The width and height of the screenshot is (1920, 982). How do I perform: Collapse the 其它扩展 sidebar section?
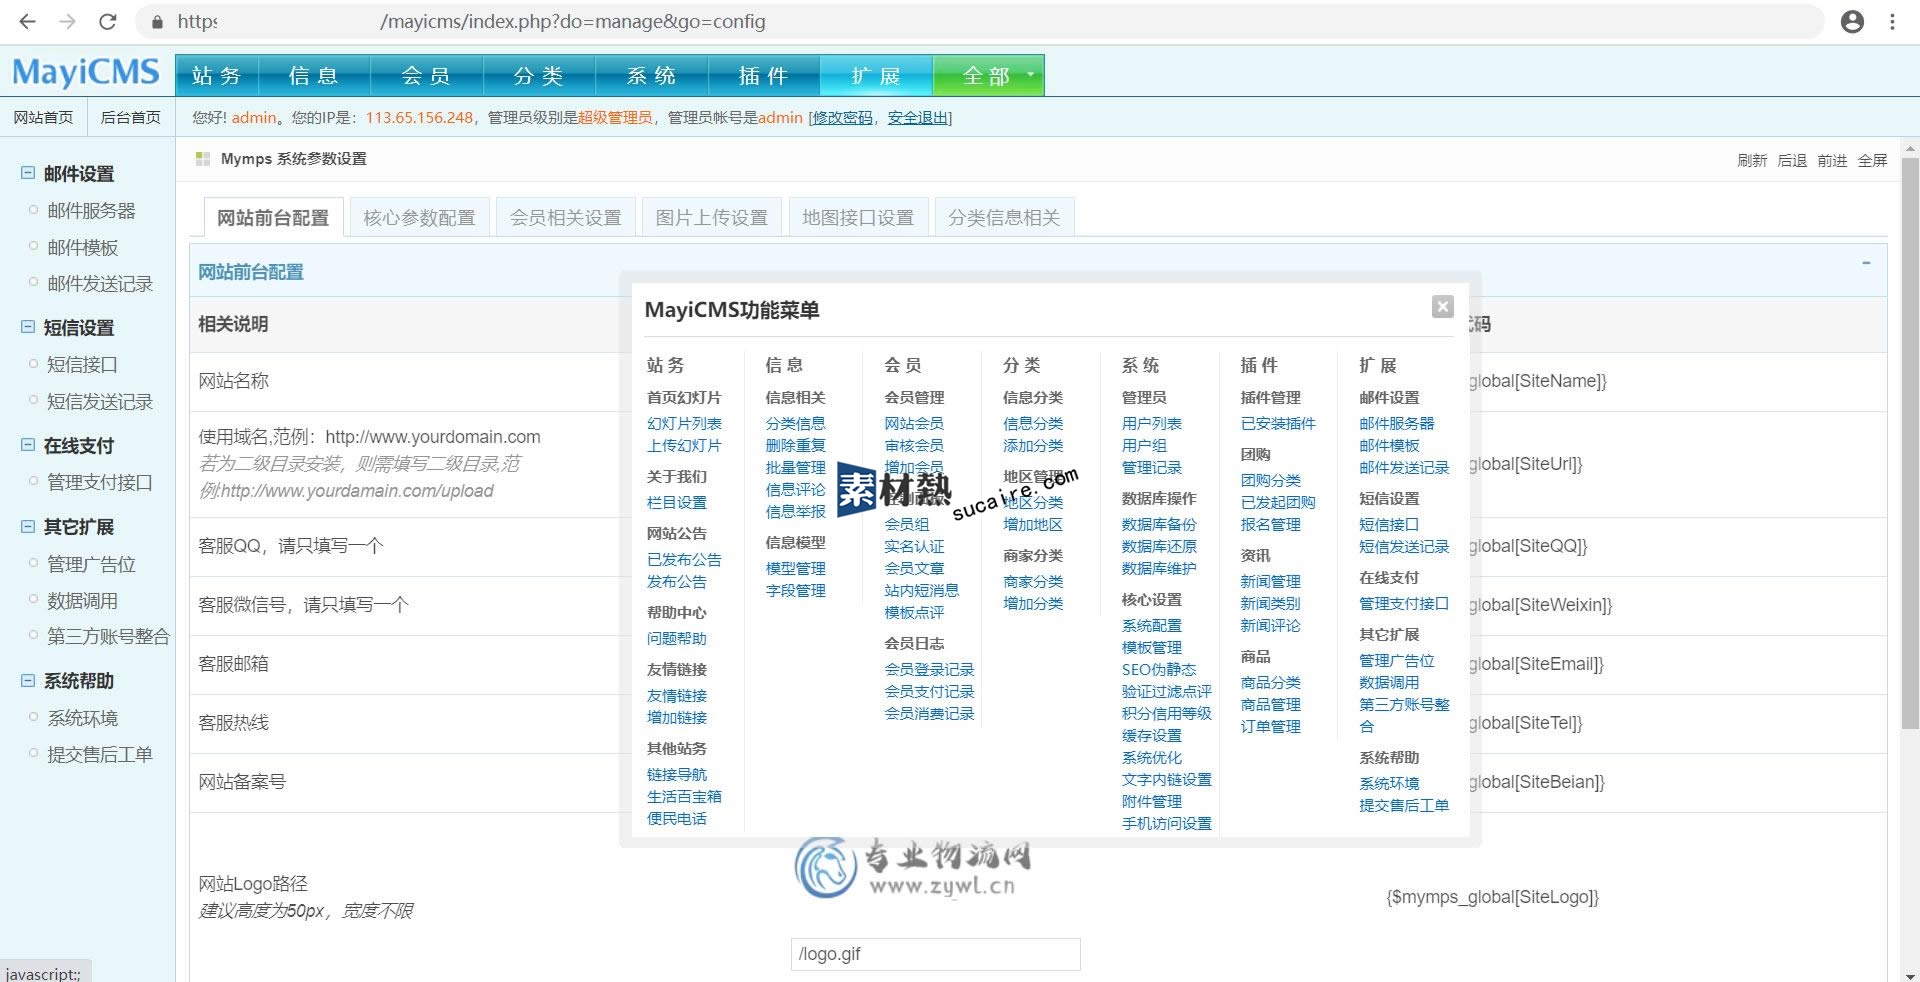click(x=28, y=526)
